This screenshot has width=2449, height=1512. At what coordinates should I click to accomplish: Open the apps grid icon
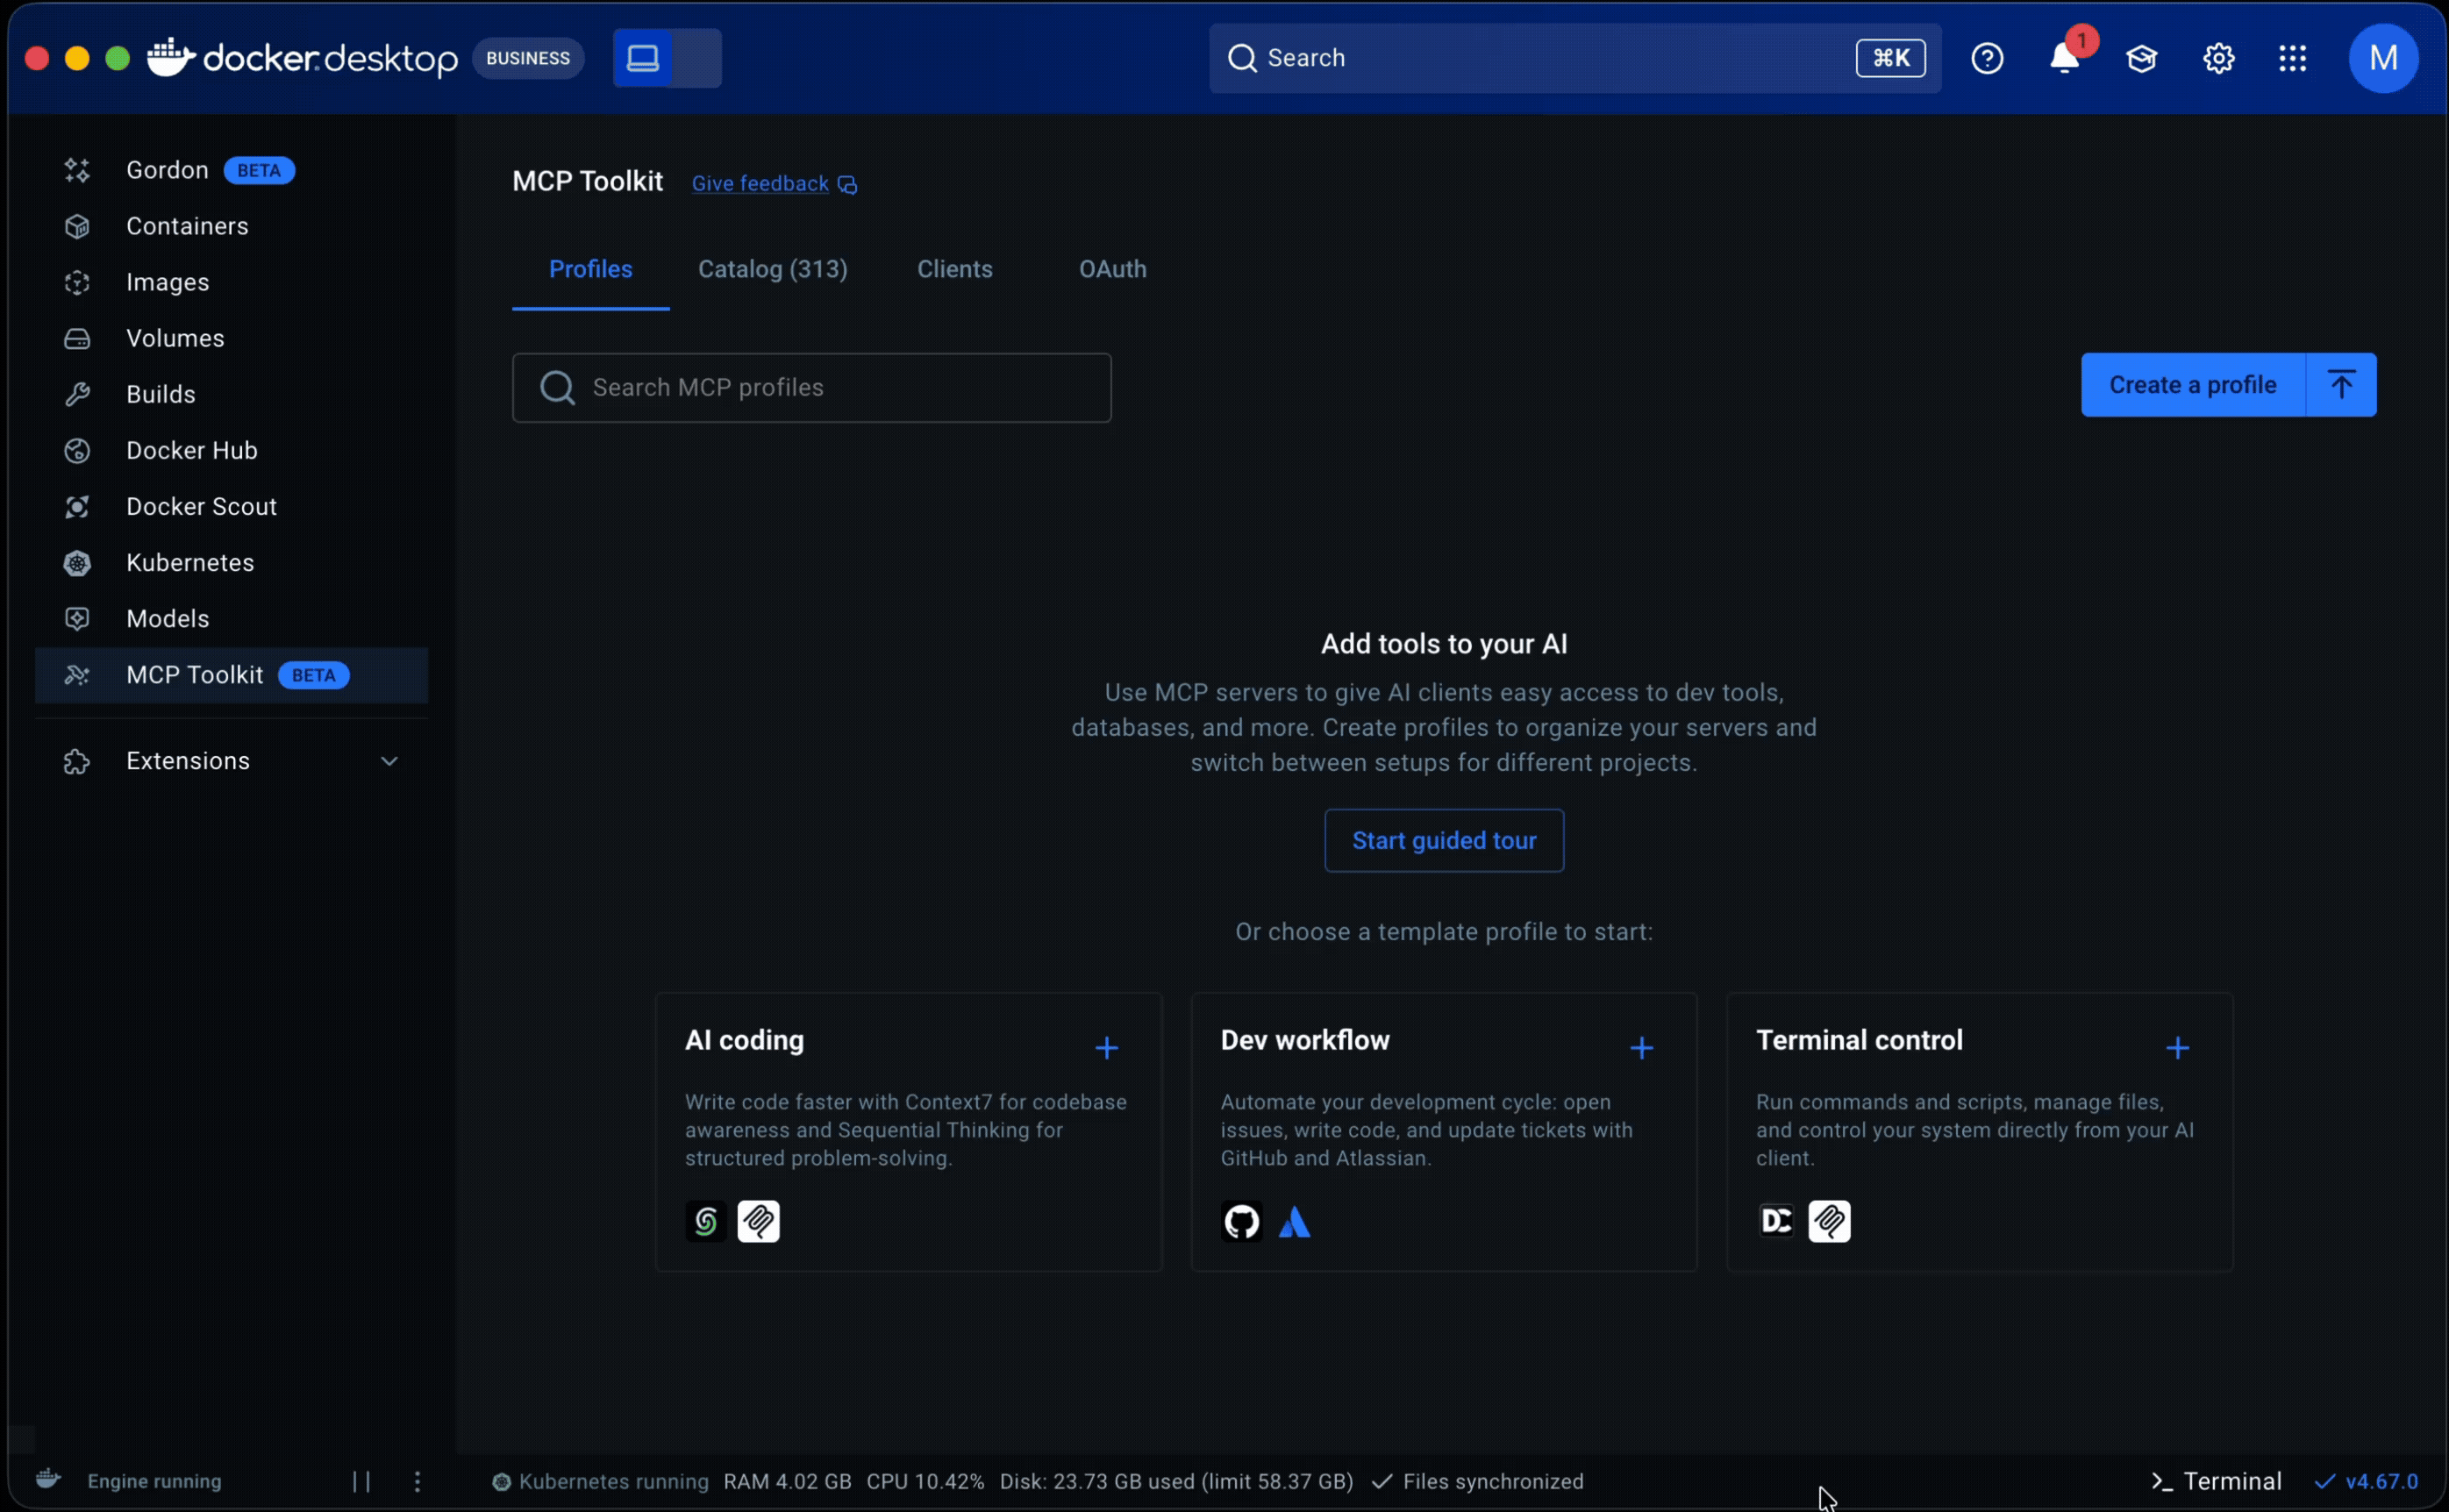click(x=2292, y=58)
